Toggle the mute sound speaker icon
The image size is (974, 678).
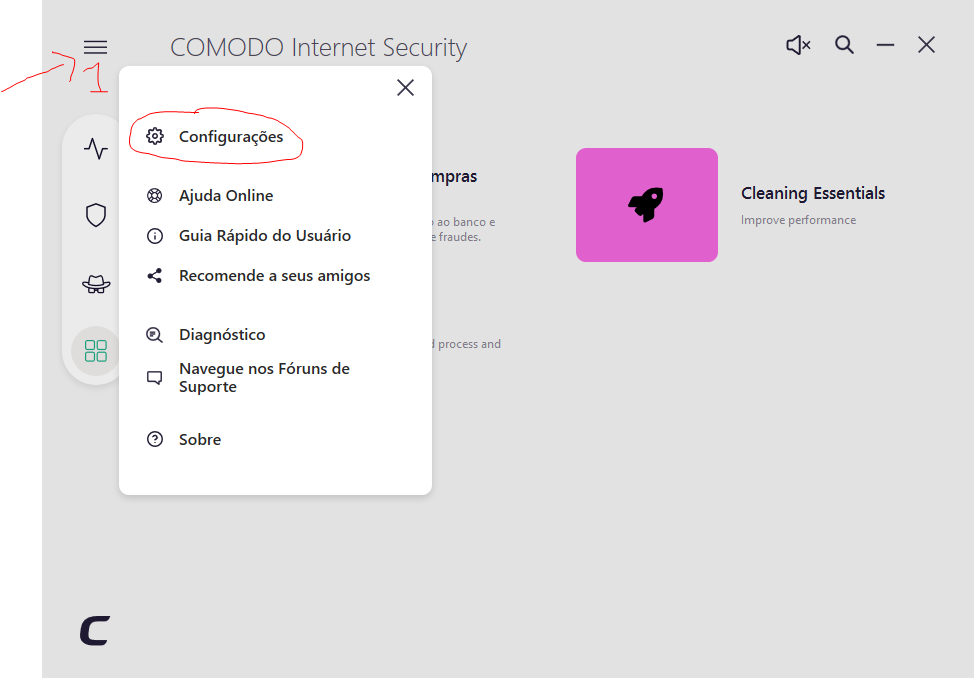[x=798, y=45]
